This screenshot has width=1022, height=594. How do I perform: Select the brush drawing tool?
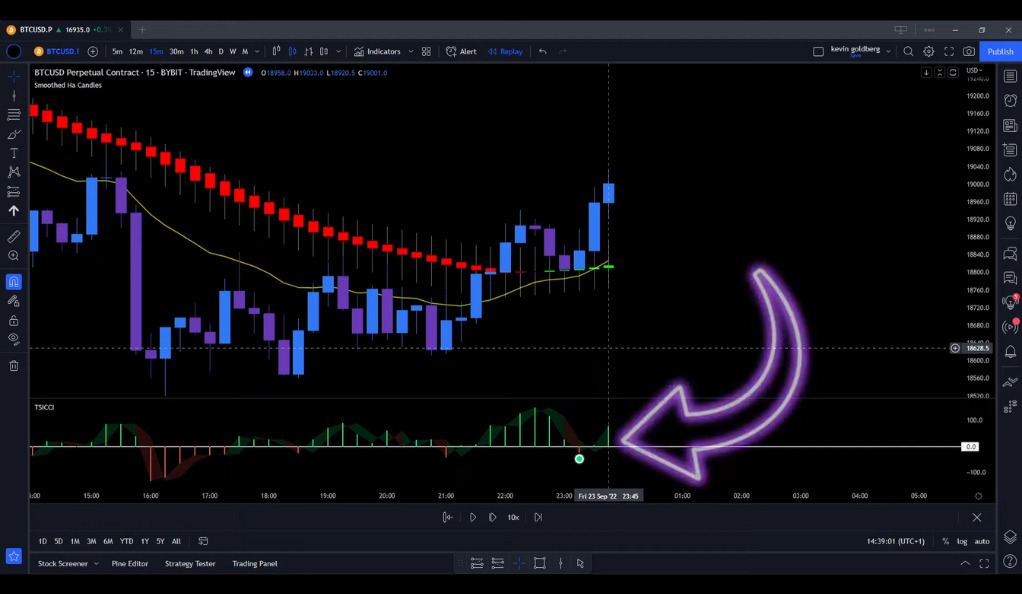pyautogui.click(x=14, y=134)
